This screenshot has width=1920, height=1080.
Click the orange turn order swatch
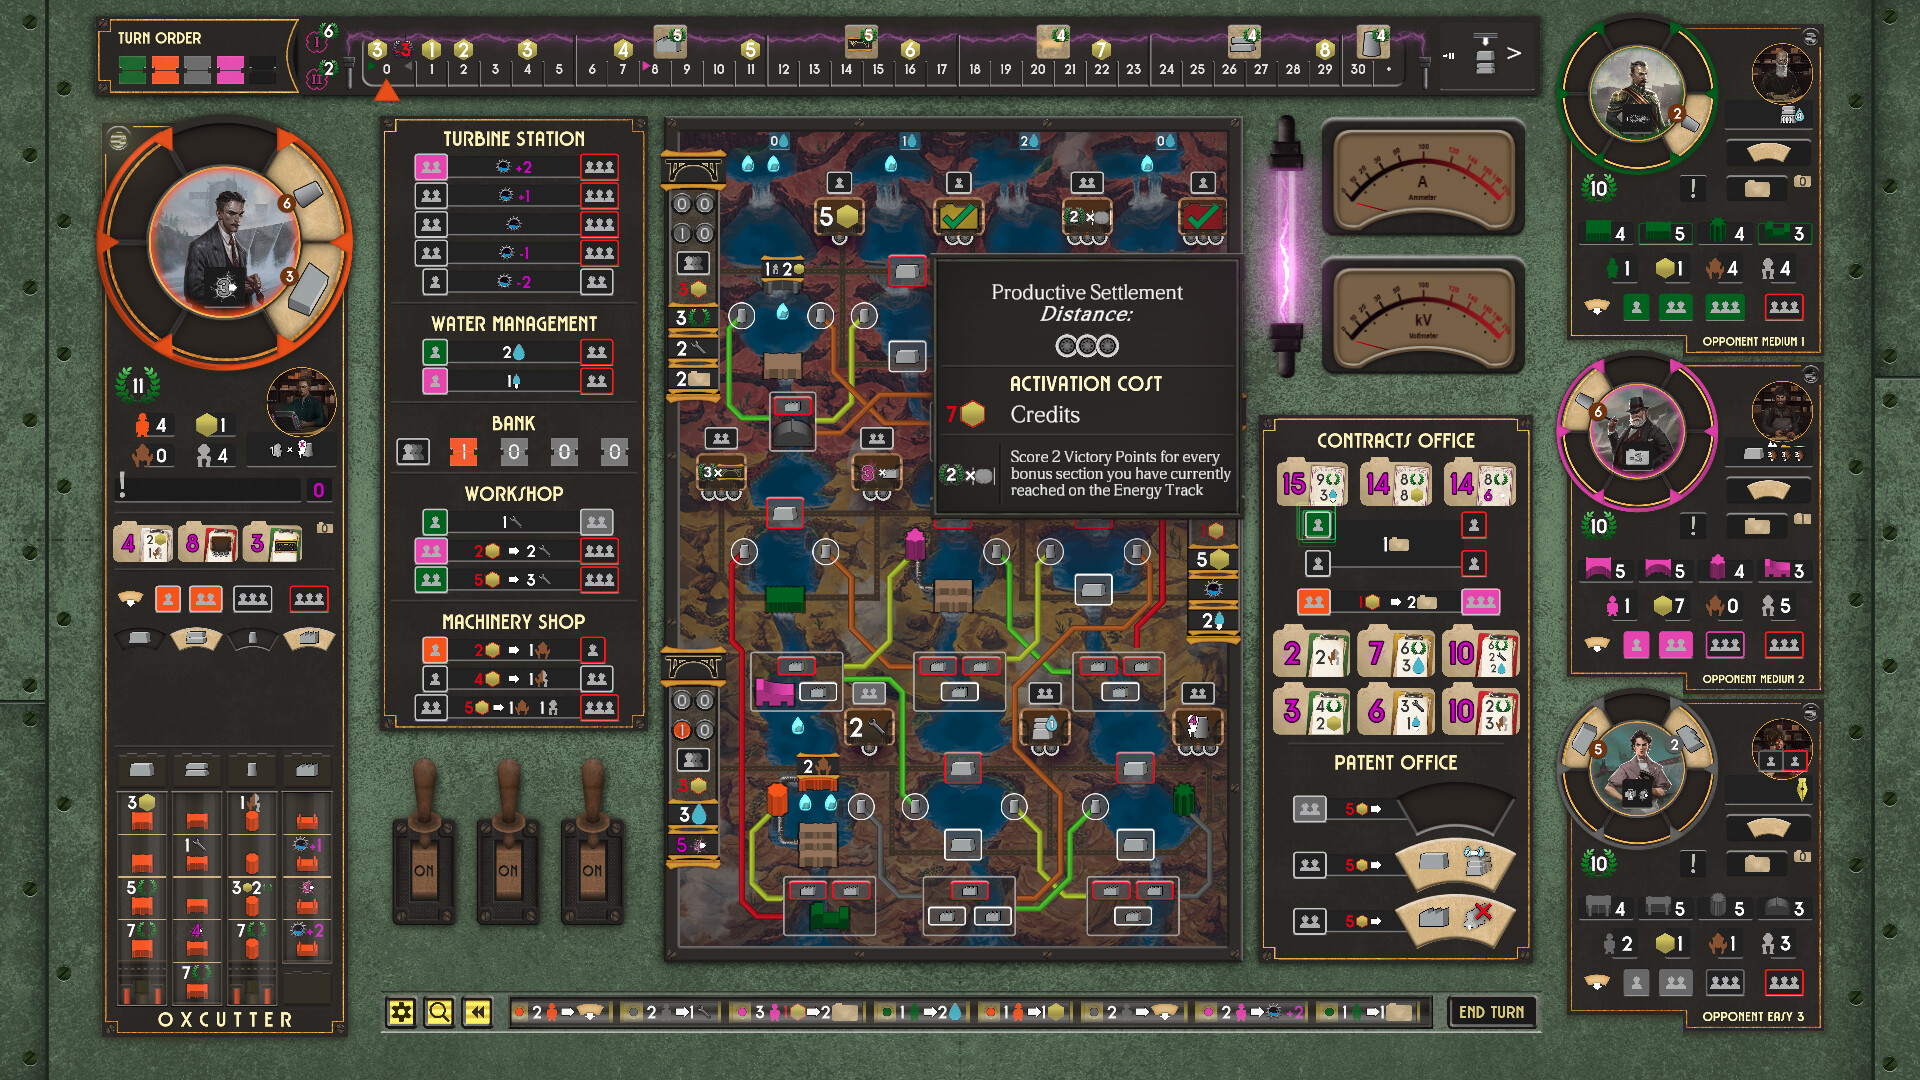(x=165, y=69)
